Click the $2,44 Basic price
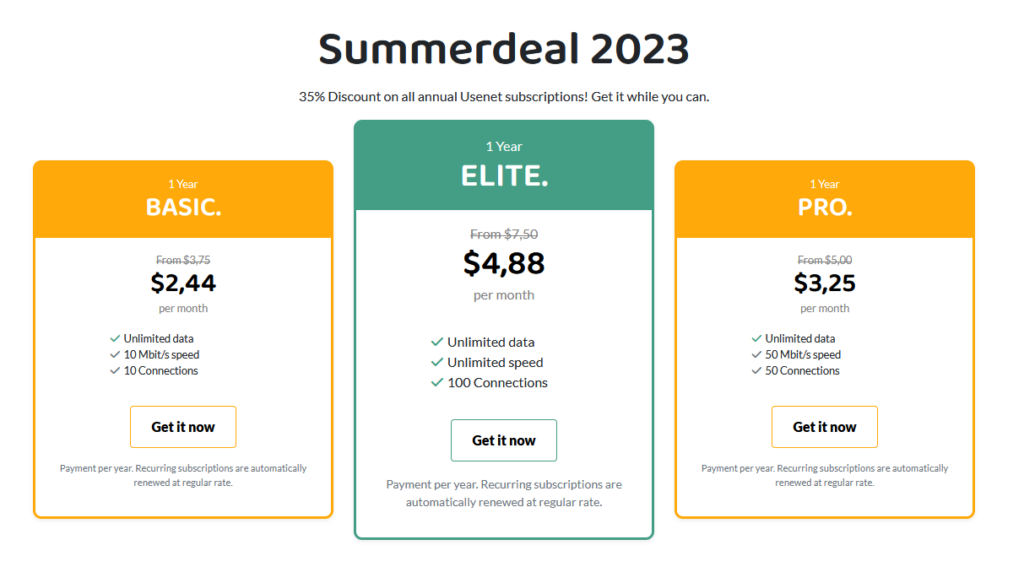1024x572 pixels. point(183,283)
